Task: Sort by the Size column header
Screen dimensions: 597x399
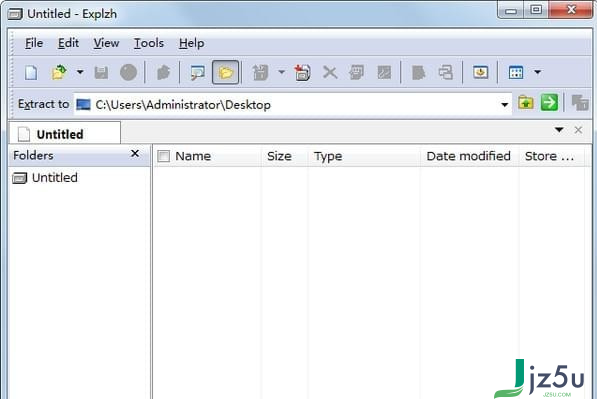Action: tap(279, 156)
